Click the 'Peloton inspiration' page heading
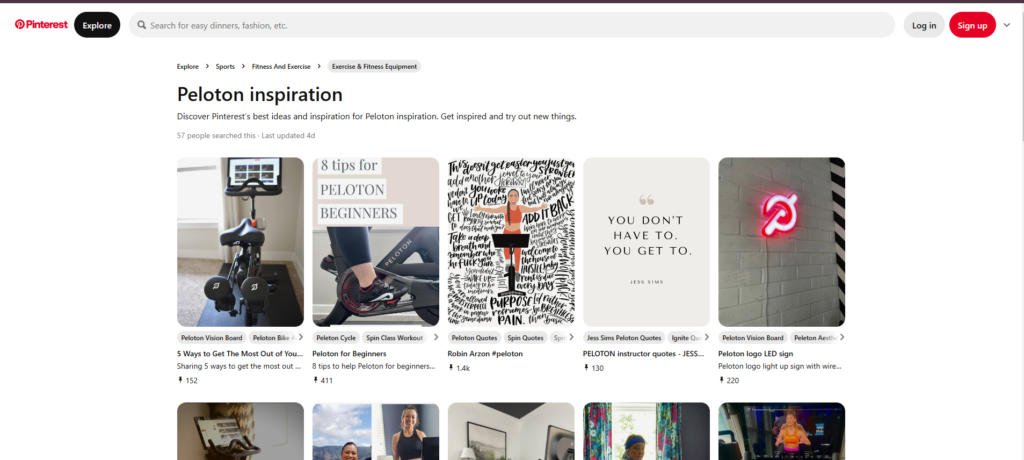Image resolution: width=1024 pixels, height=460 pixels. (260, 95)
